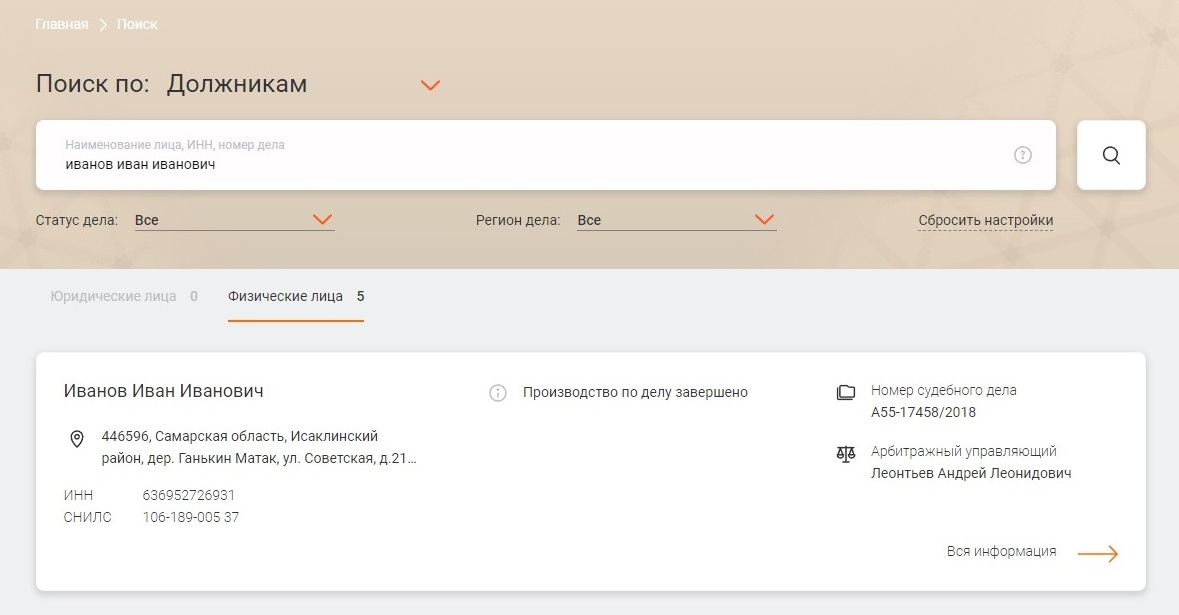Switch to the Юридические лица tab
Screen dimensions: 1179x615
pos(124,296)
